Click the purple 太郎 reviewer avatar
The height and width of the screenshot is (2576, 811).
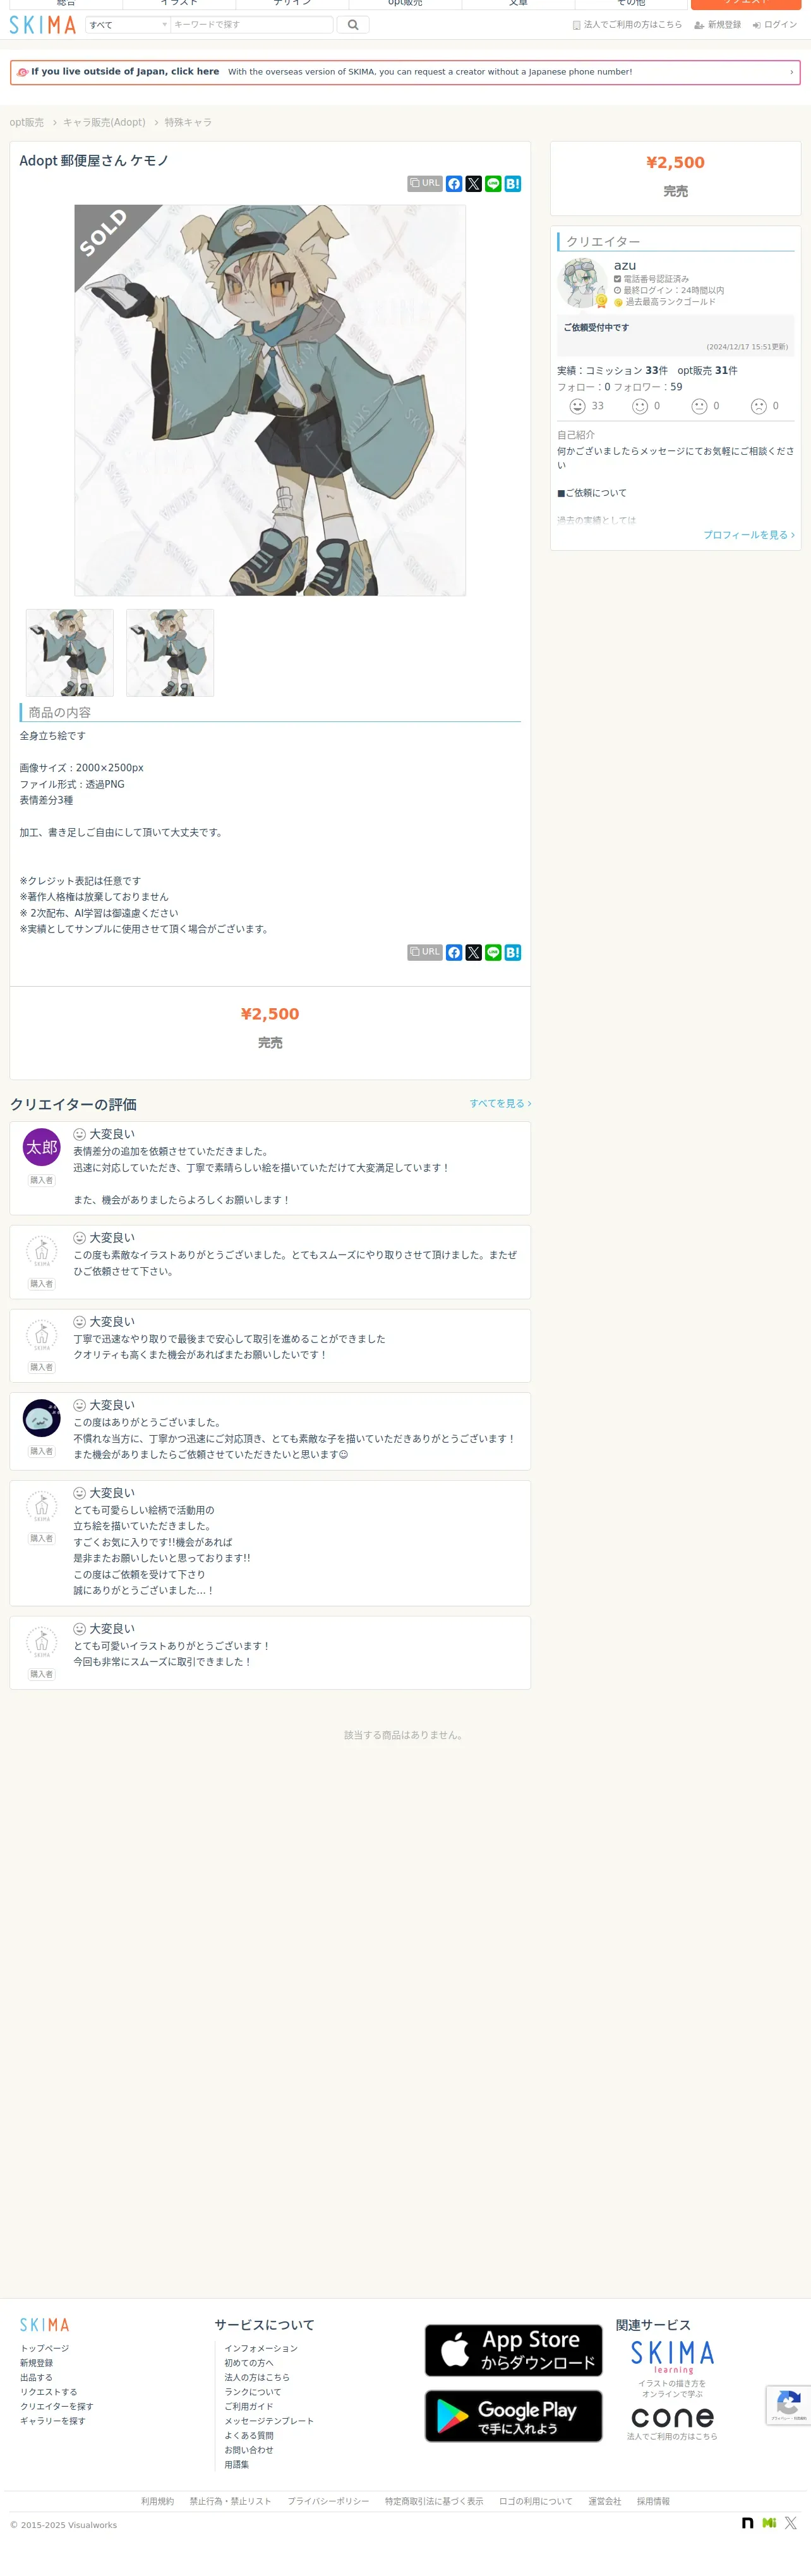pyautogui.click(x=42, y=1147)
